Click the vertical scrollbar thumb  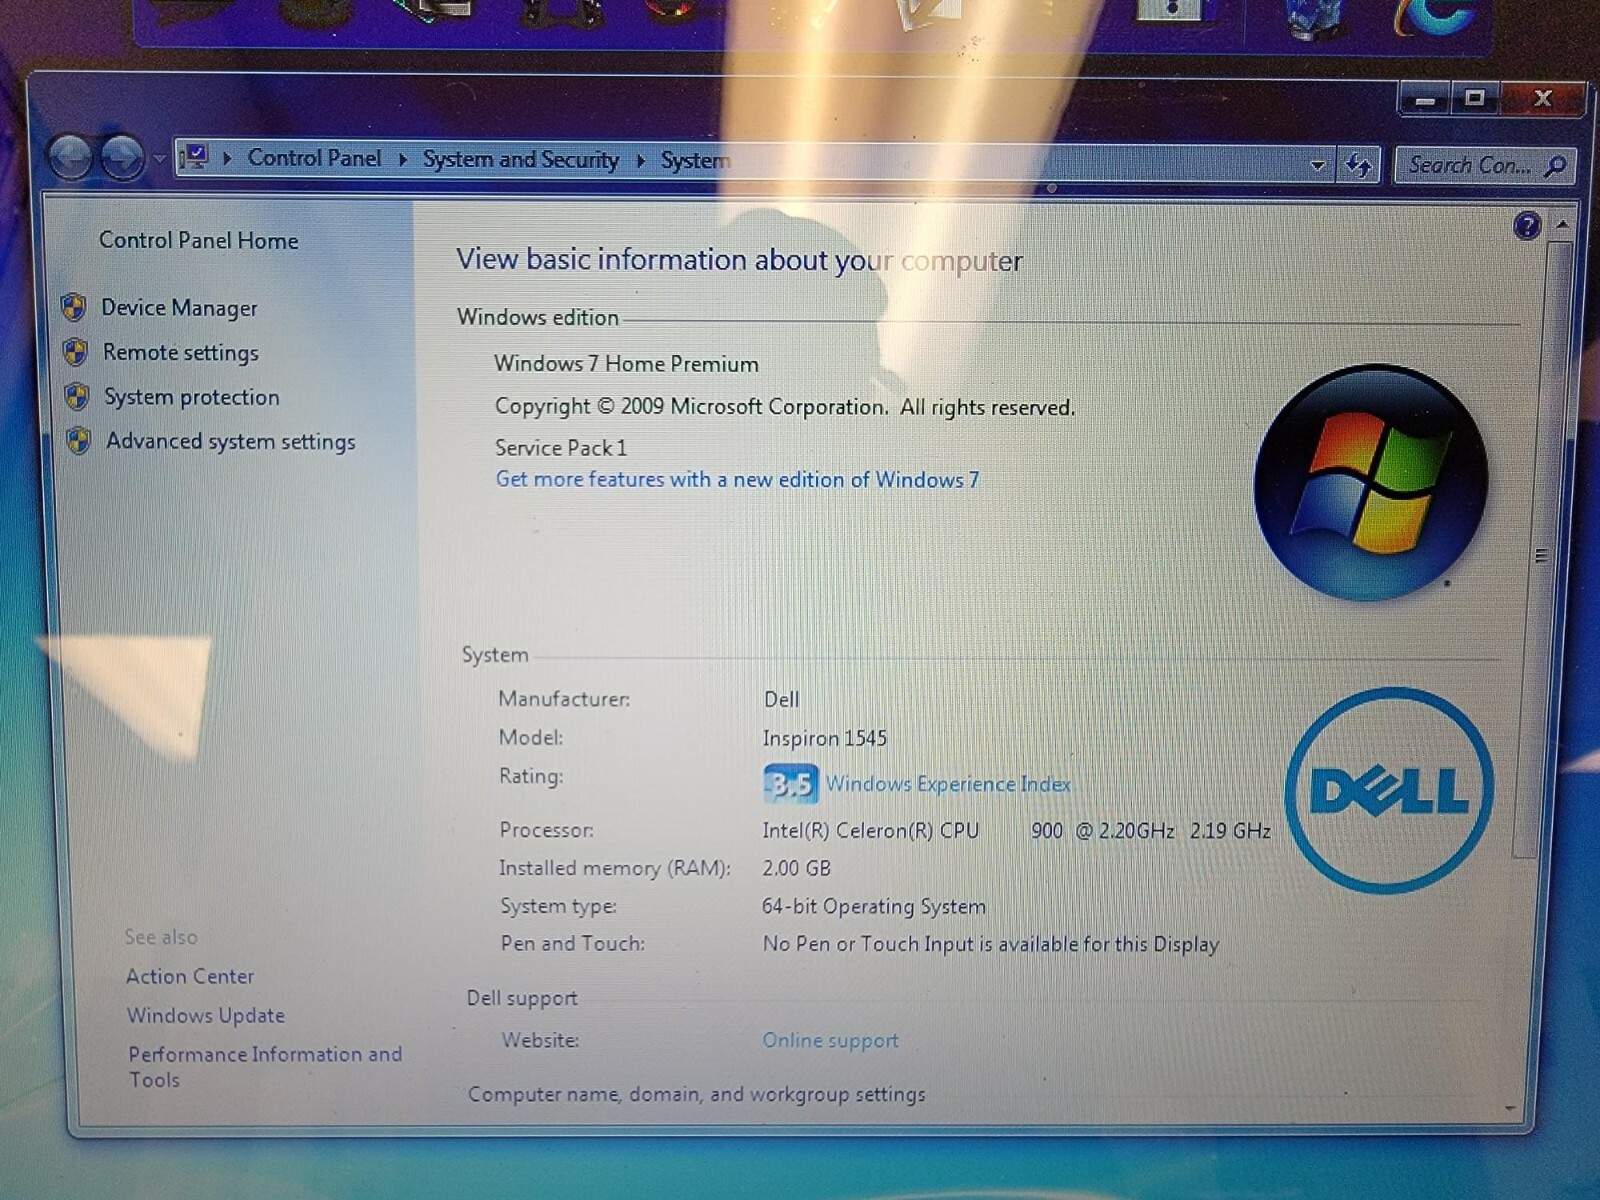click(1541, 548)
